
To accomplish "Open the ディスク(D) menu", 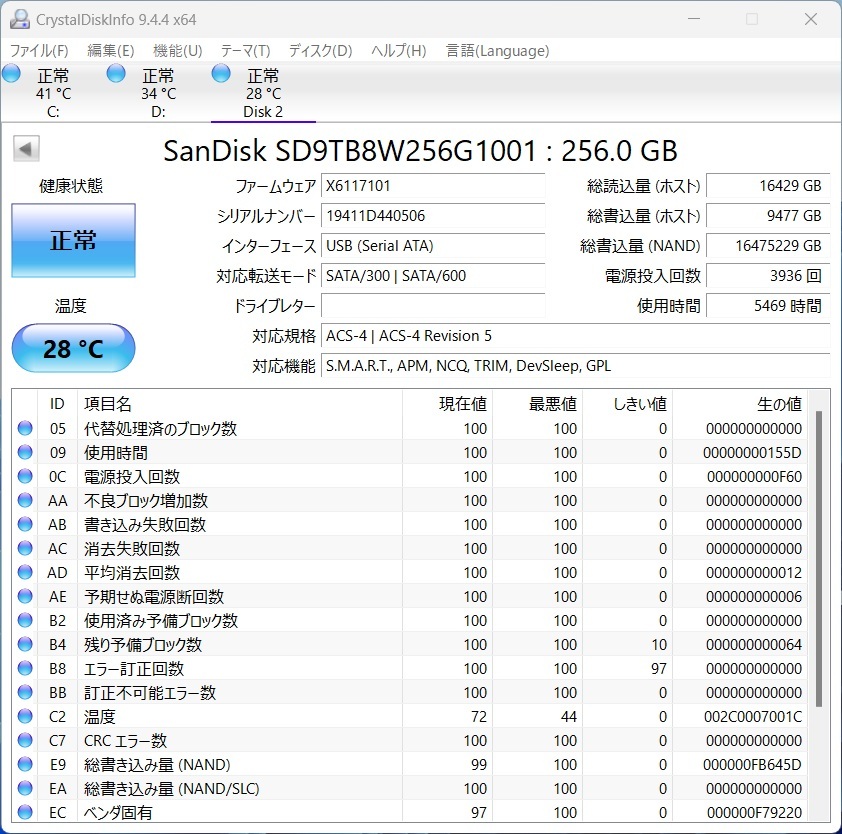I will [321, 51].
